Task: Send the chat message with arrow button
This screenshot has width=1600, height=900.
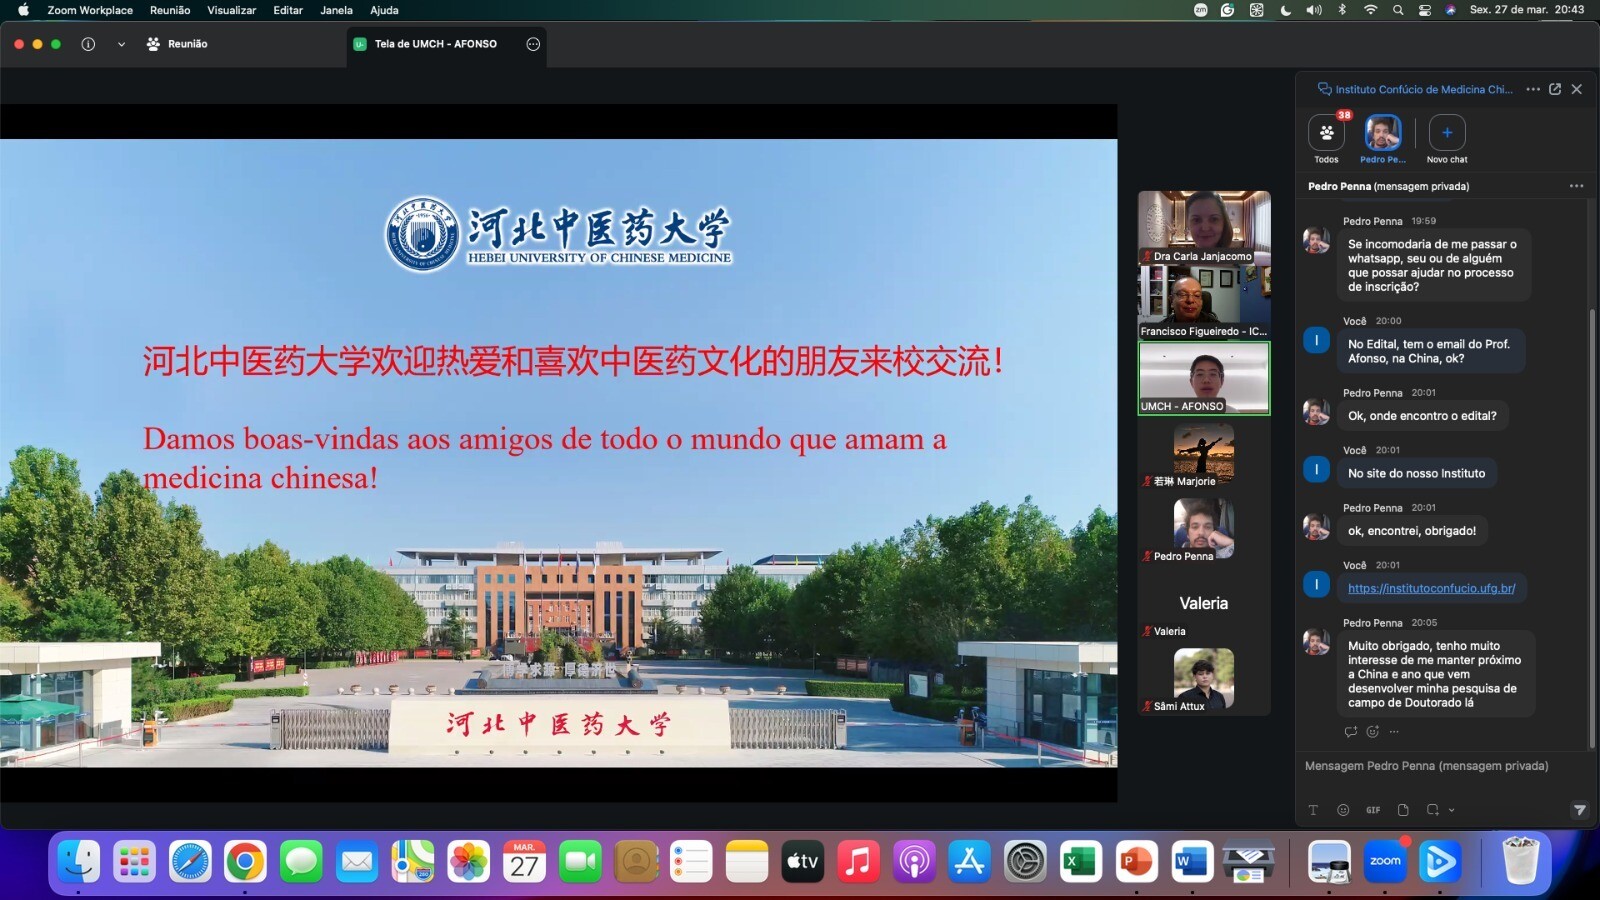Action: coord(1579,810)
